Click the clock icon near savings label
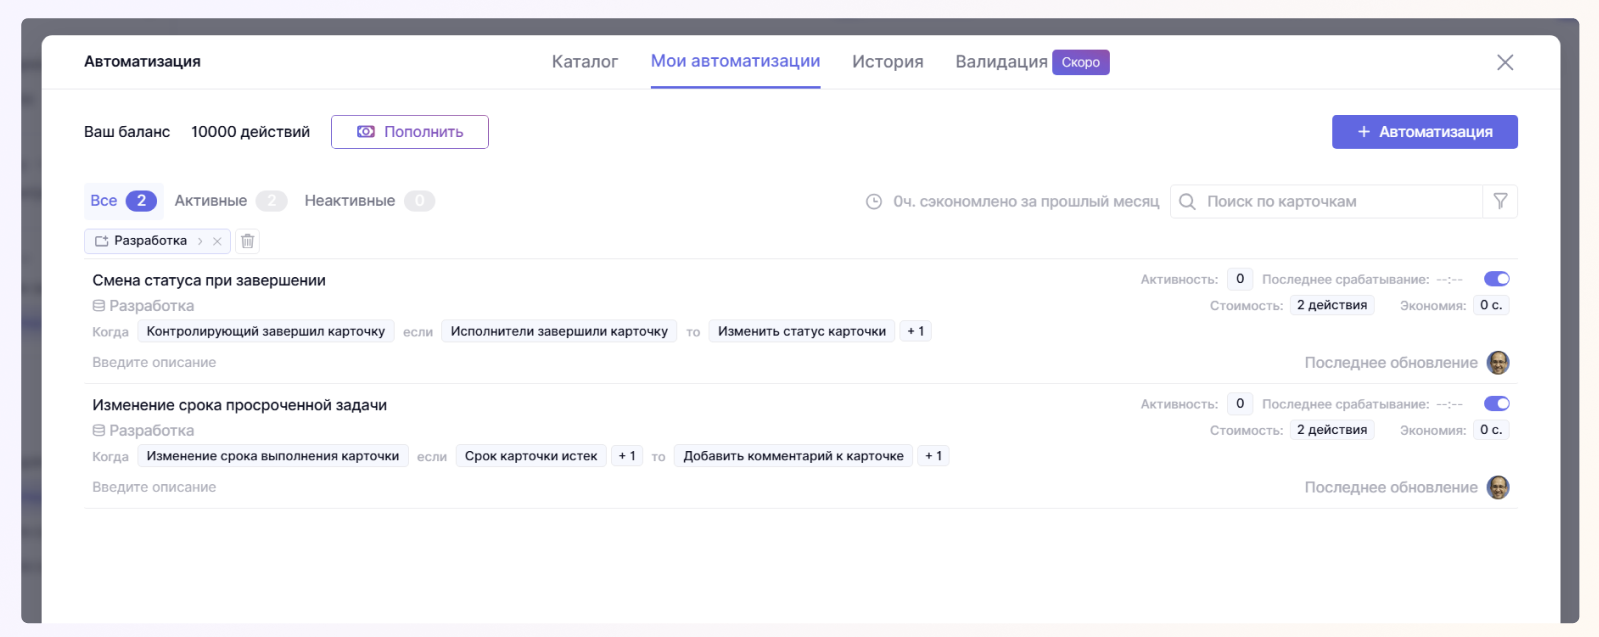This screenshot has width=1599, height=637. coord(874,202)
